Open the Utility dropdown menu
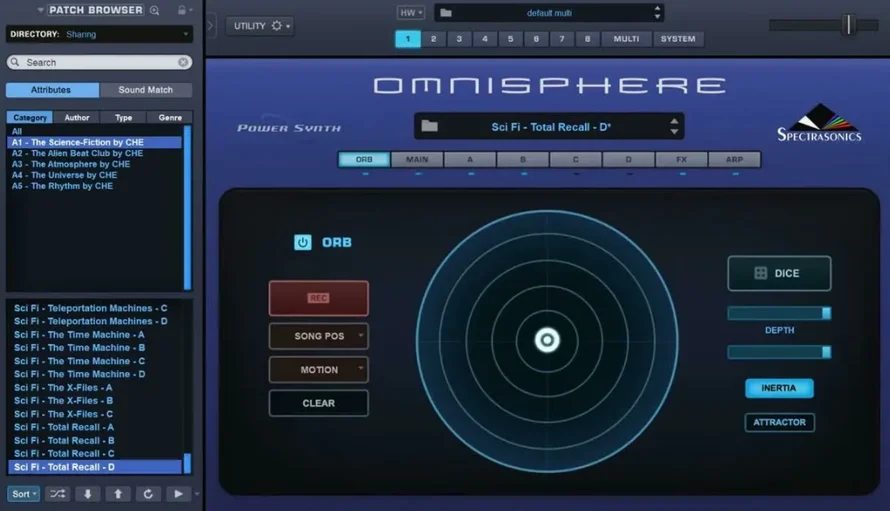The image size is (890, 511). point(259,26)
